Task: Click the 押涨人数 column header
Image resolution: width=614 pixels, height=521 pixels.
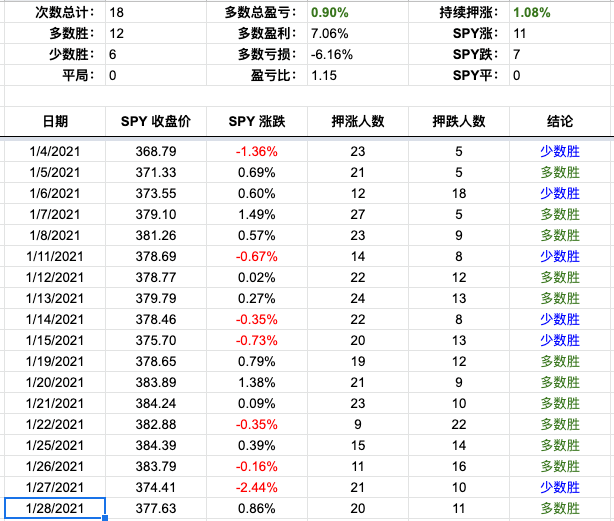Action: coord(358,121)
